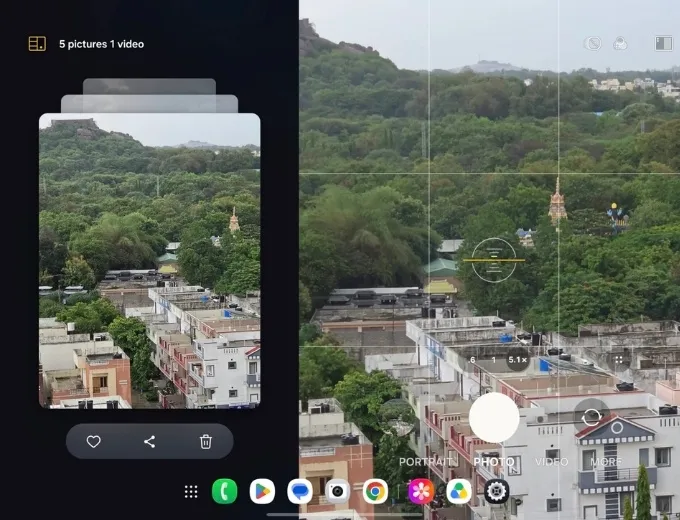680x520 pixels.
Task: Open the latest captured photo preview
Action: click(150, 261)
